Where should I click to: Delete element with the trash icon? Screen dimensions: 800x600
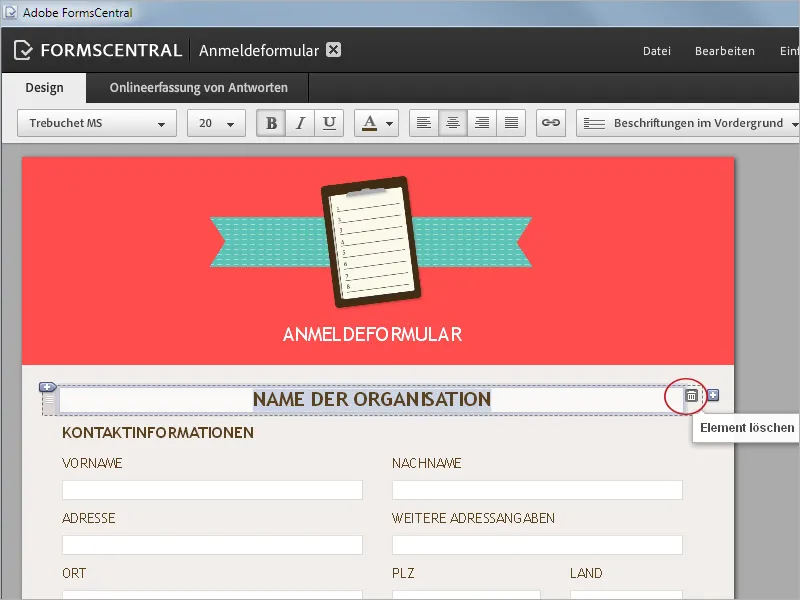[x=691, y=395]
